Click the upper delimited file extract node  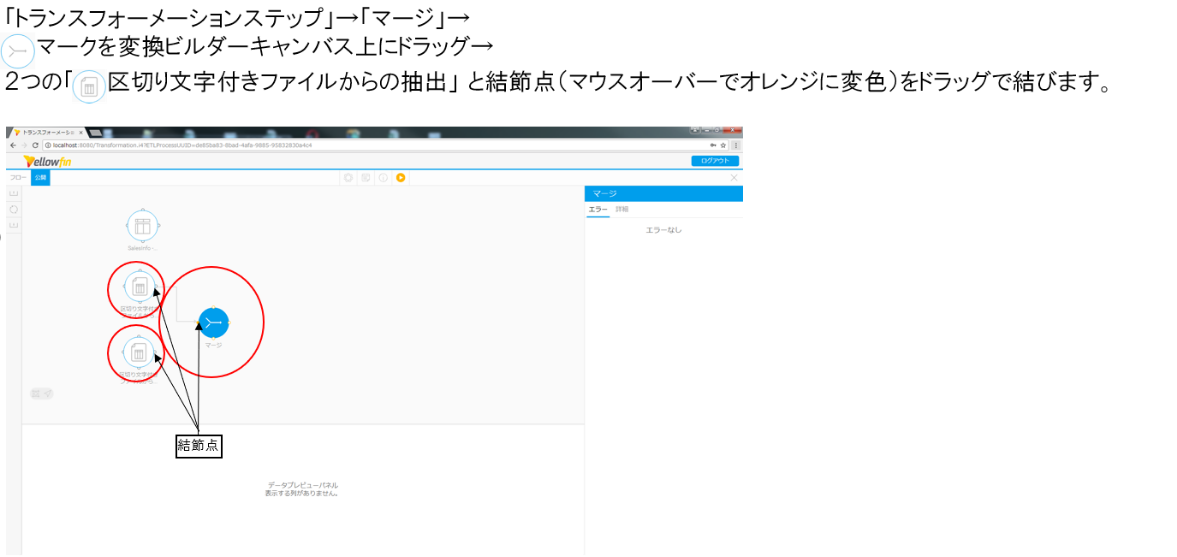point(139,288)
